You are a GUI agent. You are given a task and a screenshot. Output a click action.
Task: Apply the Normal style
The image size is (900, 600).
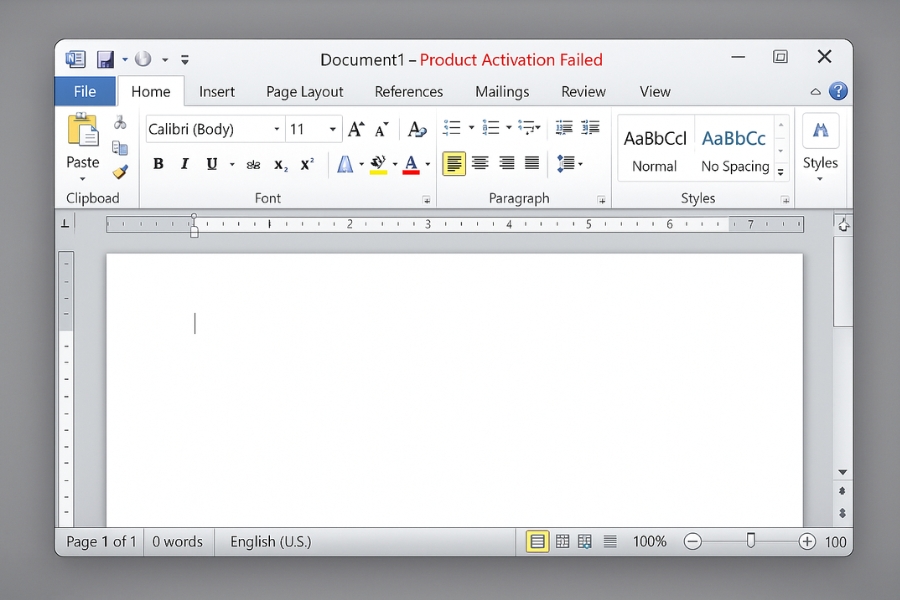[x=655, y=149]
